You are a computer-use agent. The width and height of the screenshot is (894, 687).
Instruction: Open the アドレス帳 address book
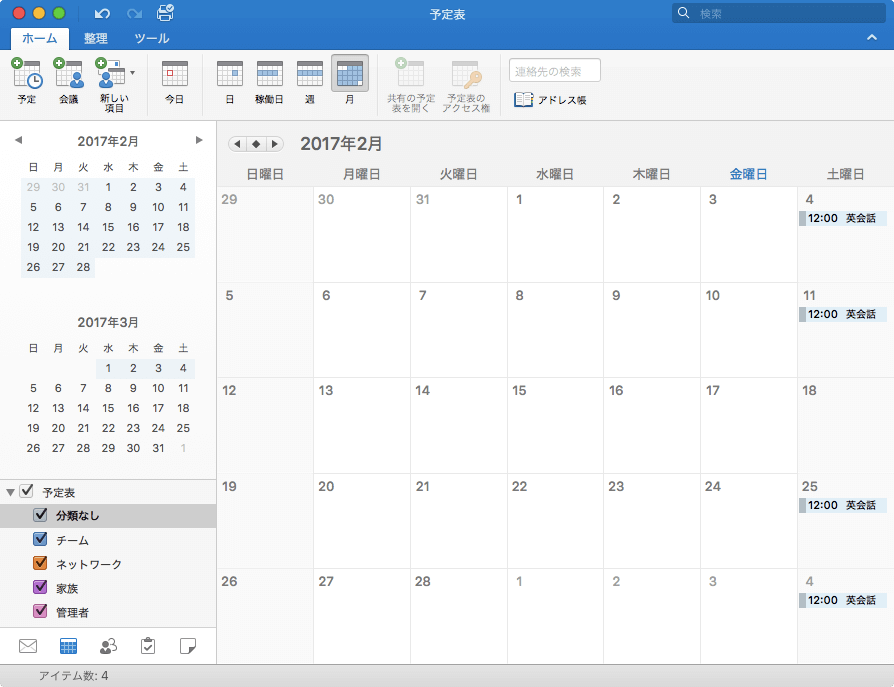(550, 100)
